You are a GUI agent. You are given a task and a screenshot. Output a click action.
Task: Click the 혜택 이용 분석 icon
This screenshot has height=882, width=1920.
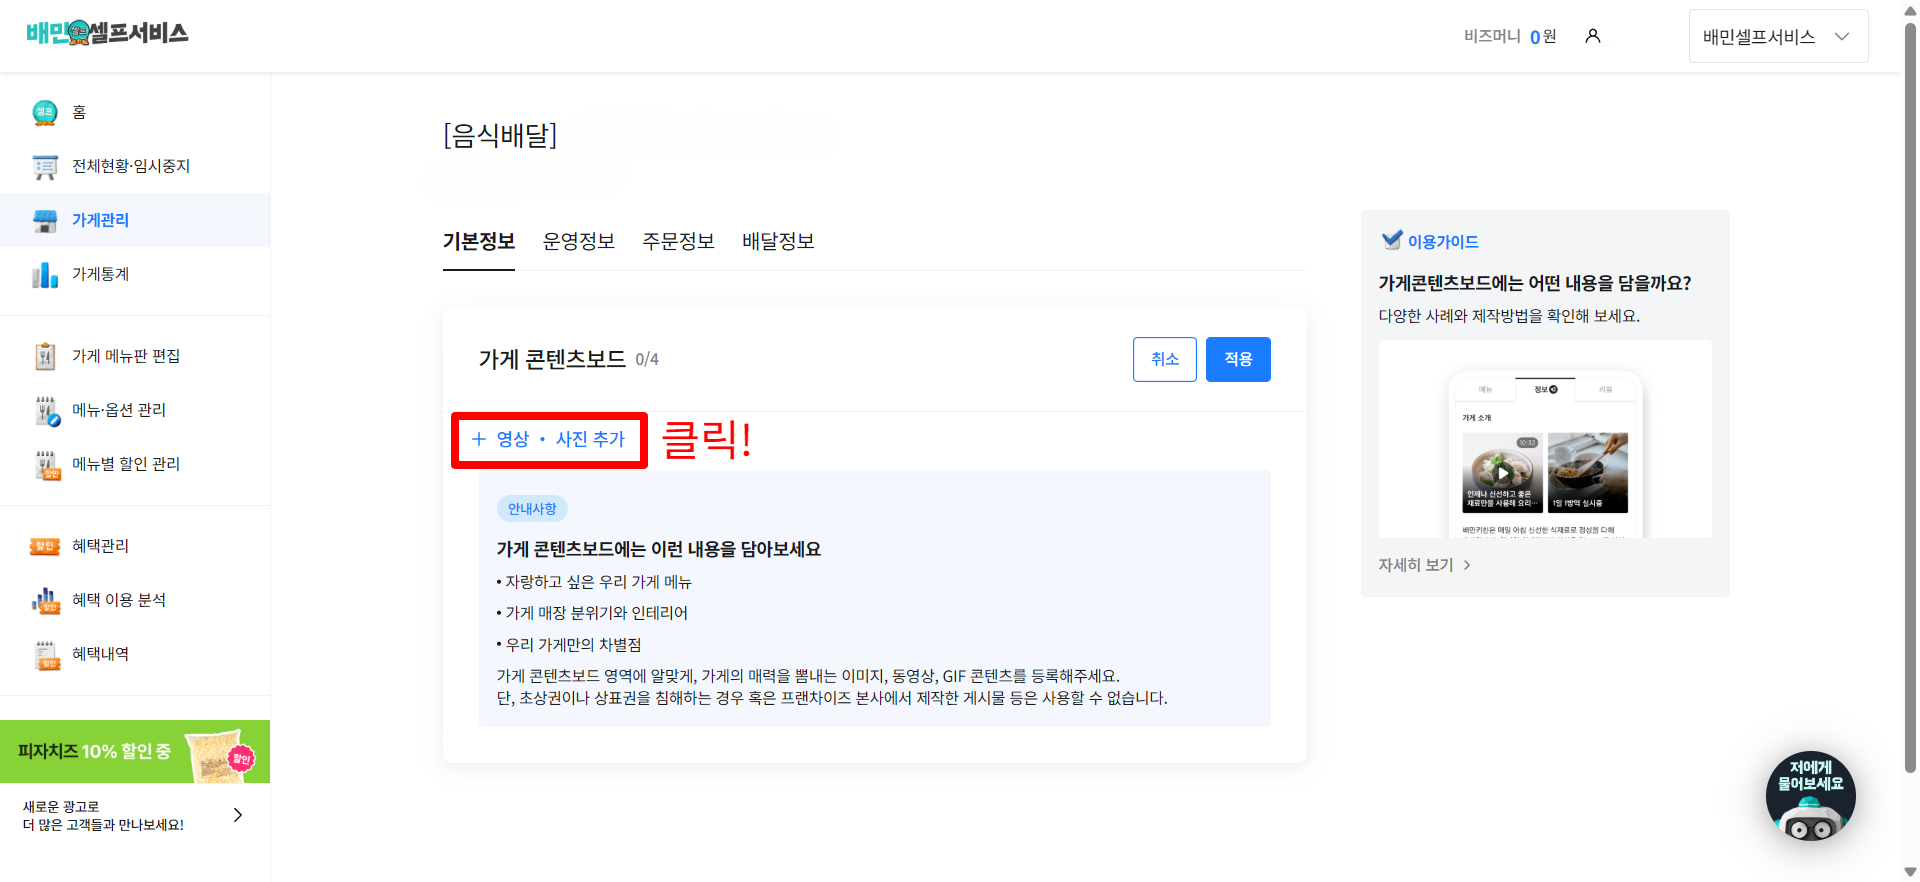point(46,600)
